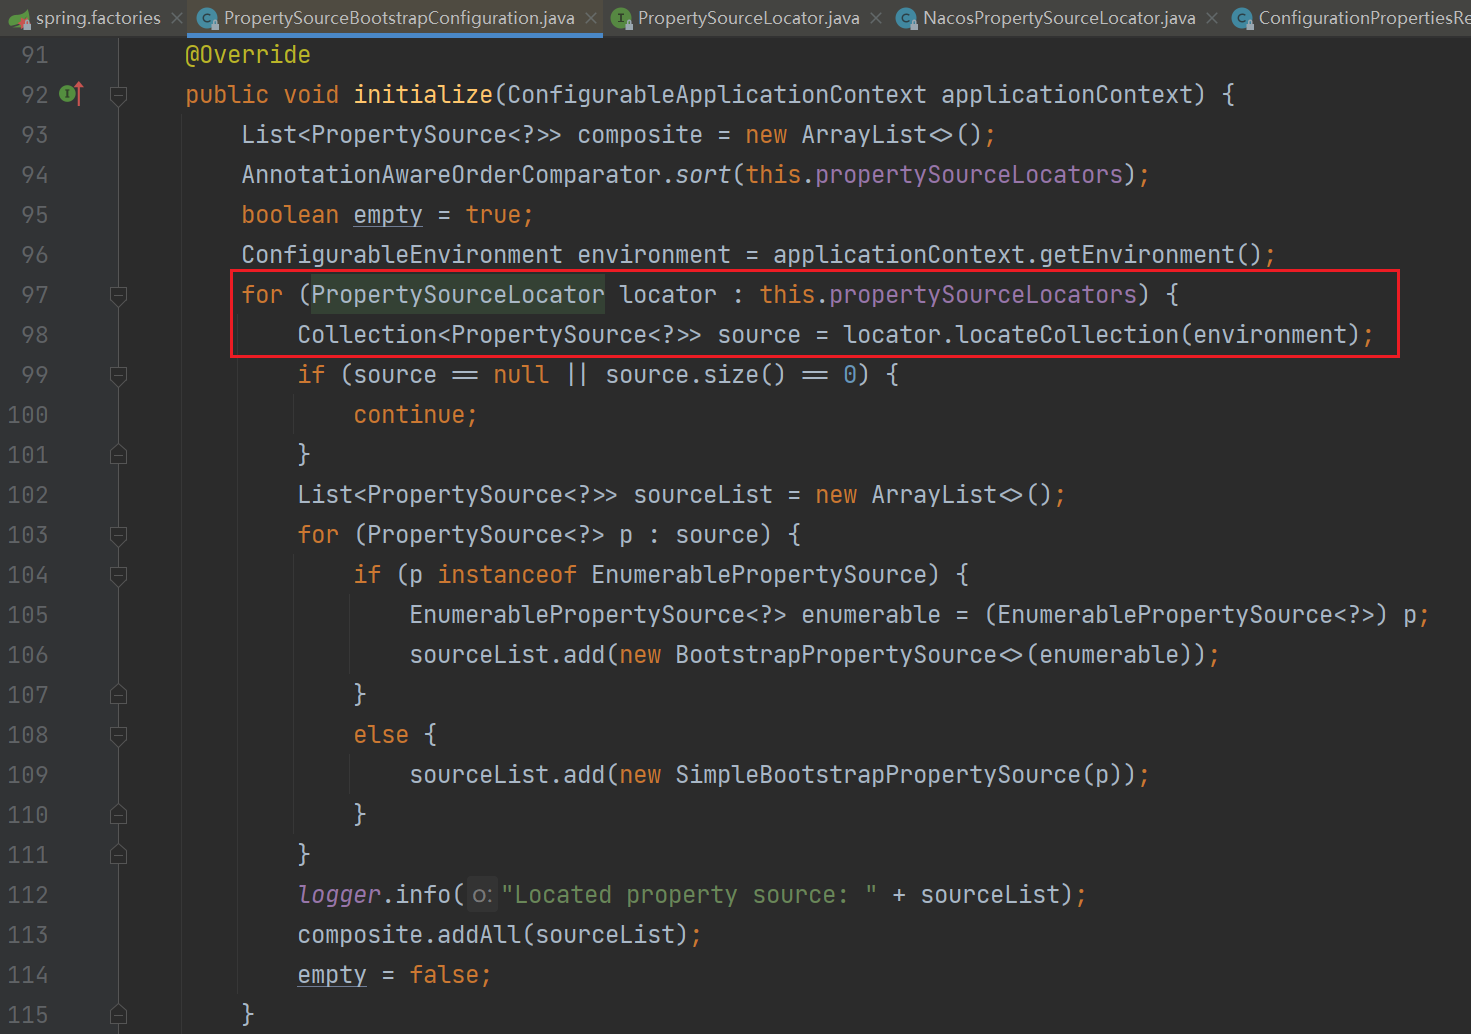Fold the else block at line 108
Screen dimensions: 1471x1034
(118, 735)
